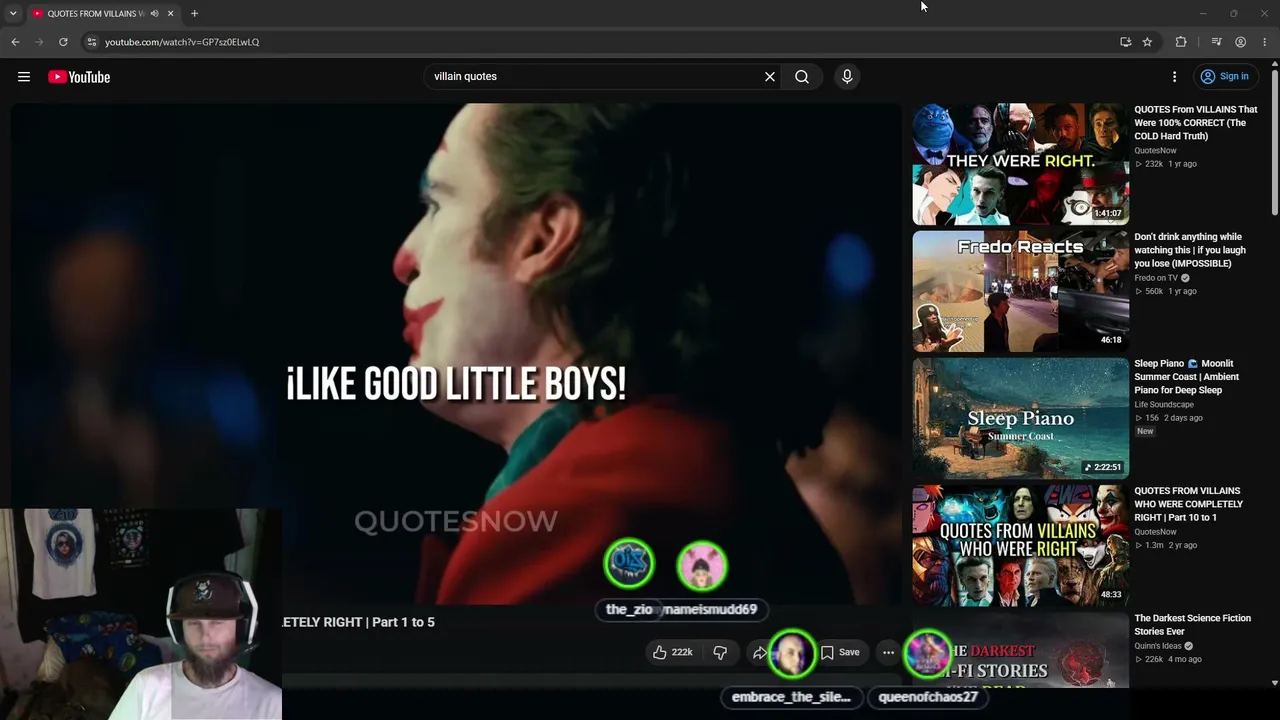
Task: Save the video to a playlist
Action: (840, 653)
